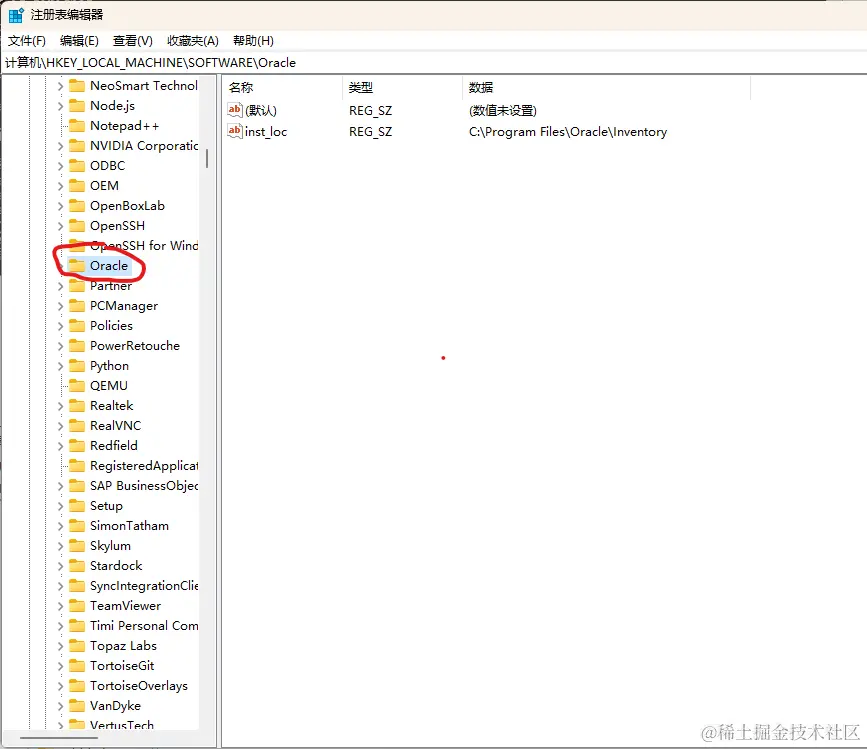Expand the ODBC key
Viewport: 867px width, 749px height.
60,166
